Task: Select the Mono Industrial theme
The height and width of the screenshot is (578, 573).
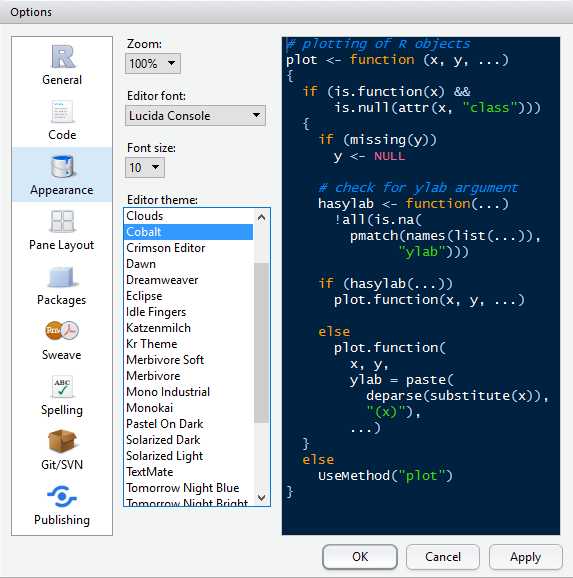Action: (x=188, y=391)
